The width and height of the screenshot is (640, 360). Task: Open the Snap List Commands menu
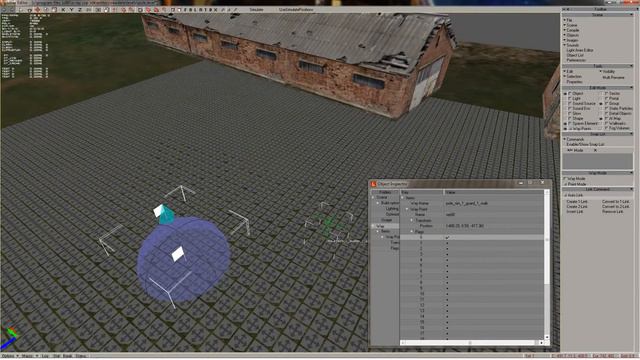click(574, 139)
